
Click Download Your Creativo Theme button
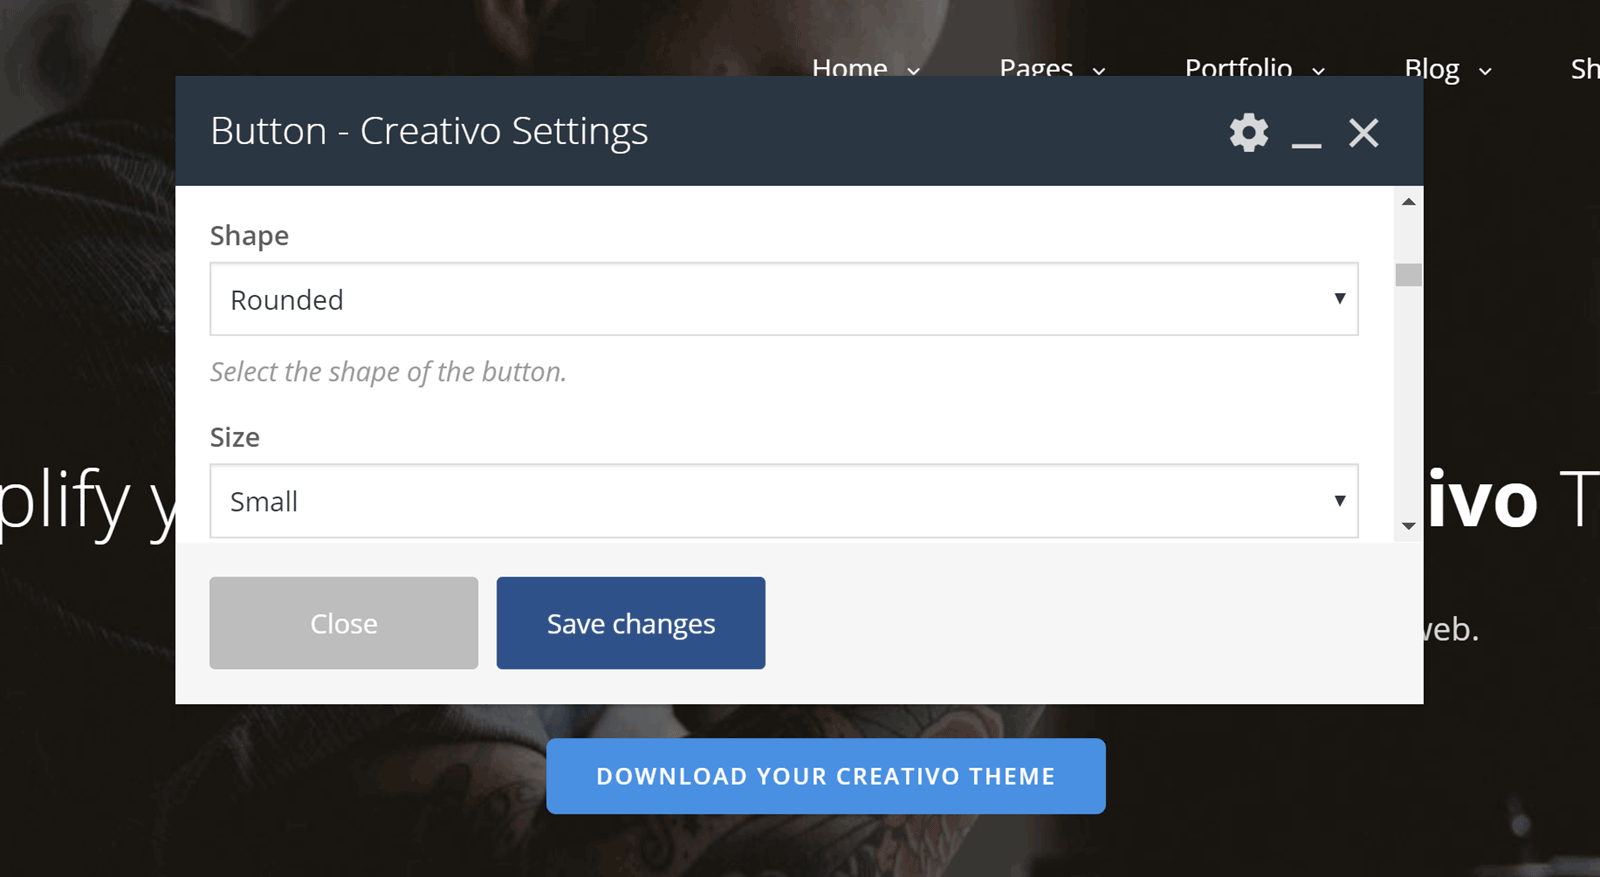826,776
